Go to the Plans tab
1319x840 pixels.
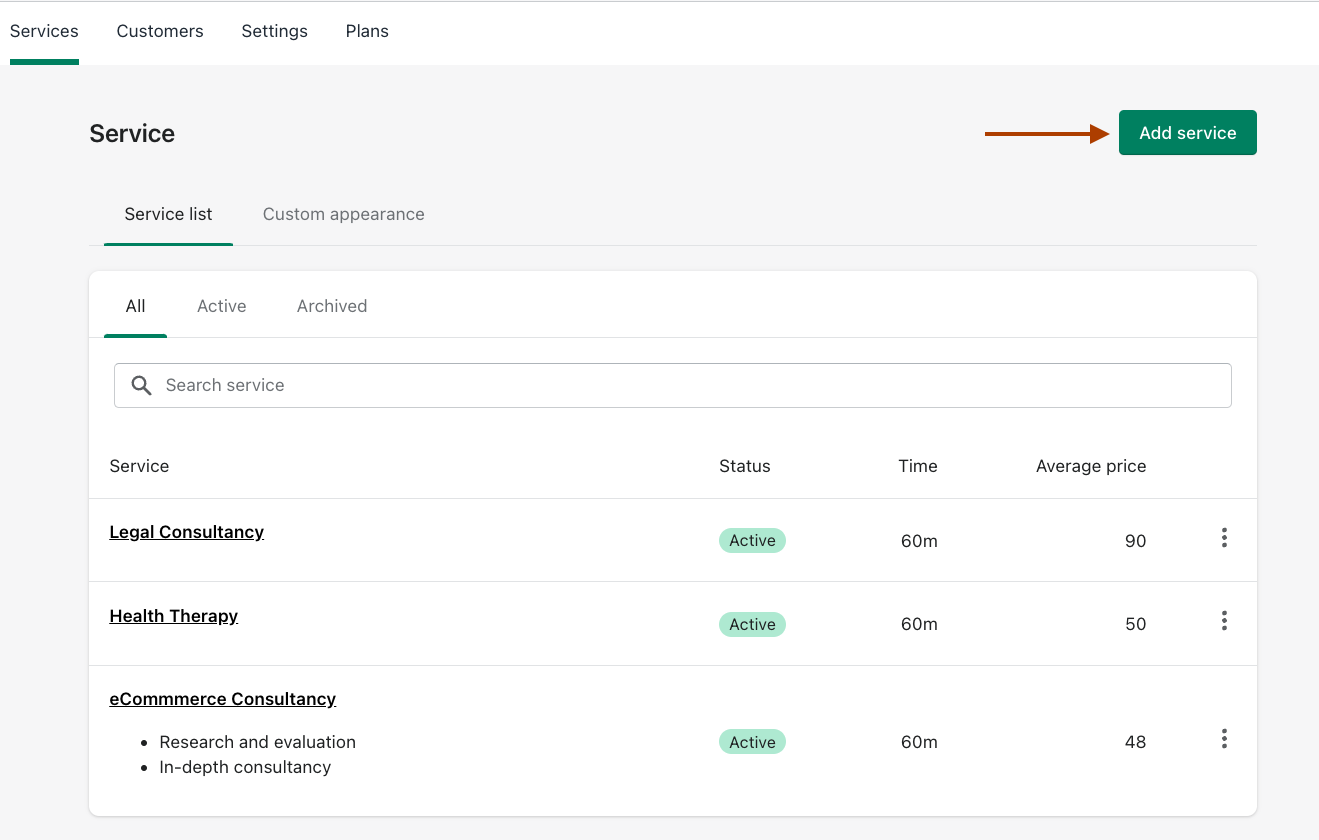point(367,31)
